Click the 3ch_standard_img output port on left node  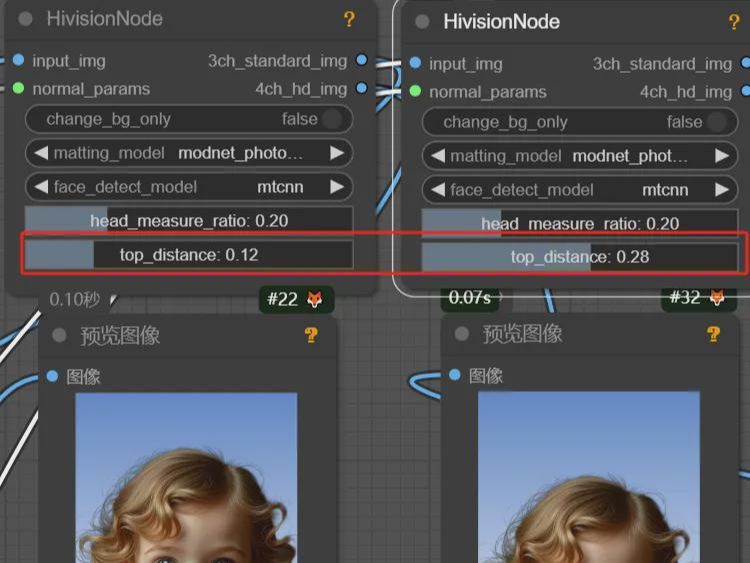[x=361, y=61]
